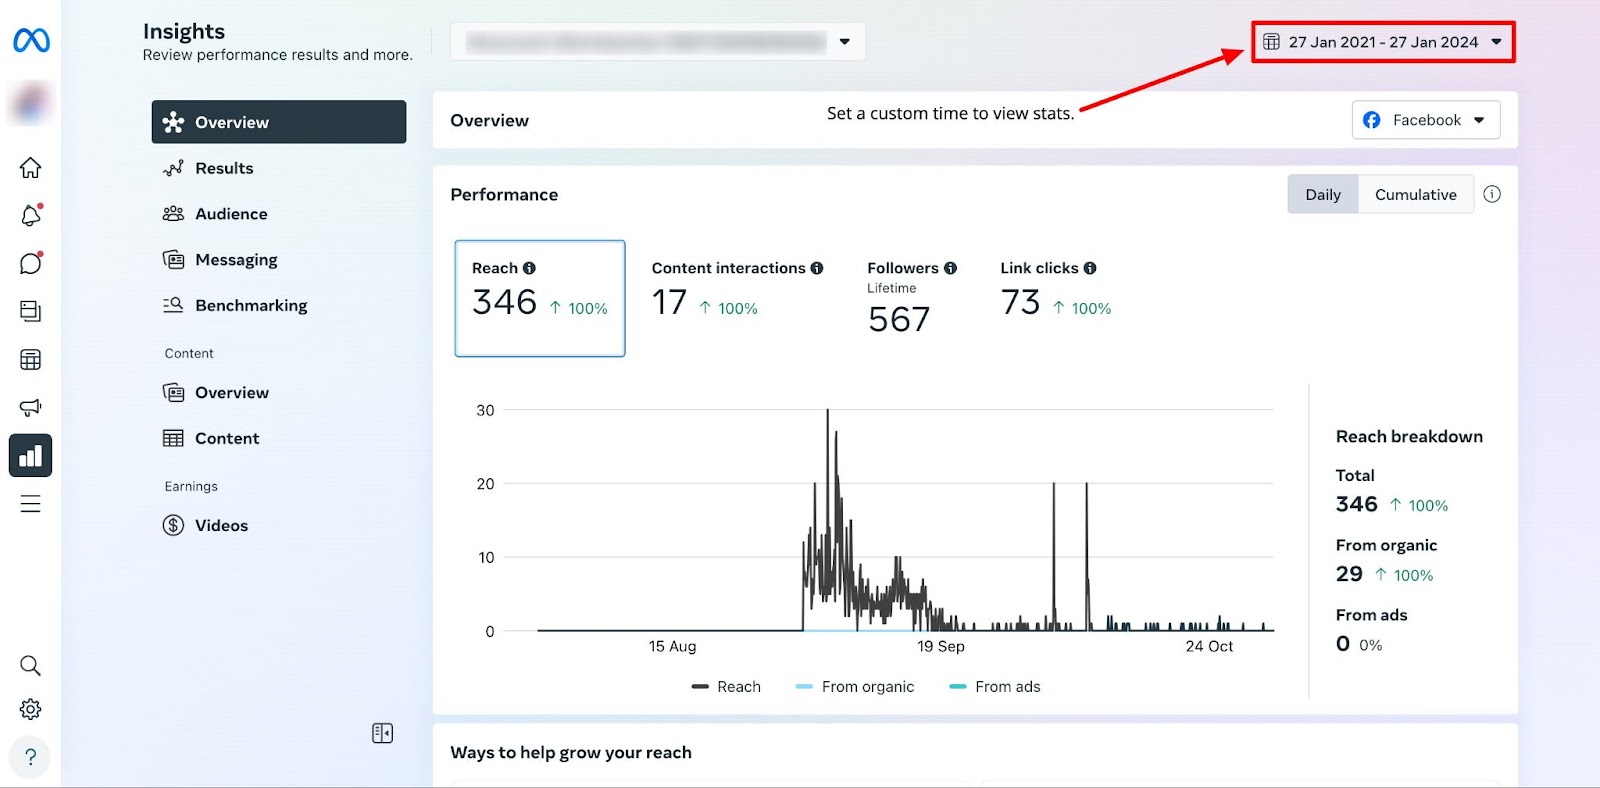Click the blurred profile avatar
This screenshot has width=1600, height=788.
[x=31, y=103]
